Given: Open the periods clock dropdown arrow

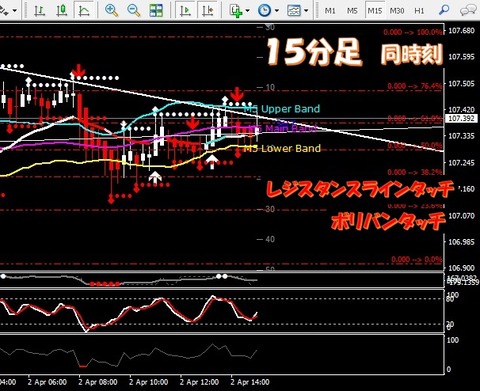Looking at the screenshot, I should [276, 11].
